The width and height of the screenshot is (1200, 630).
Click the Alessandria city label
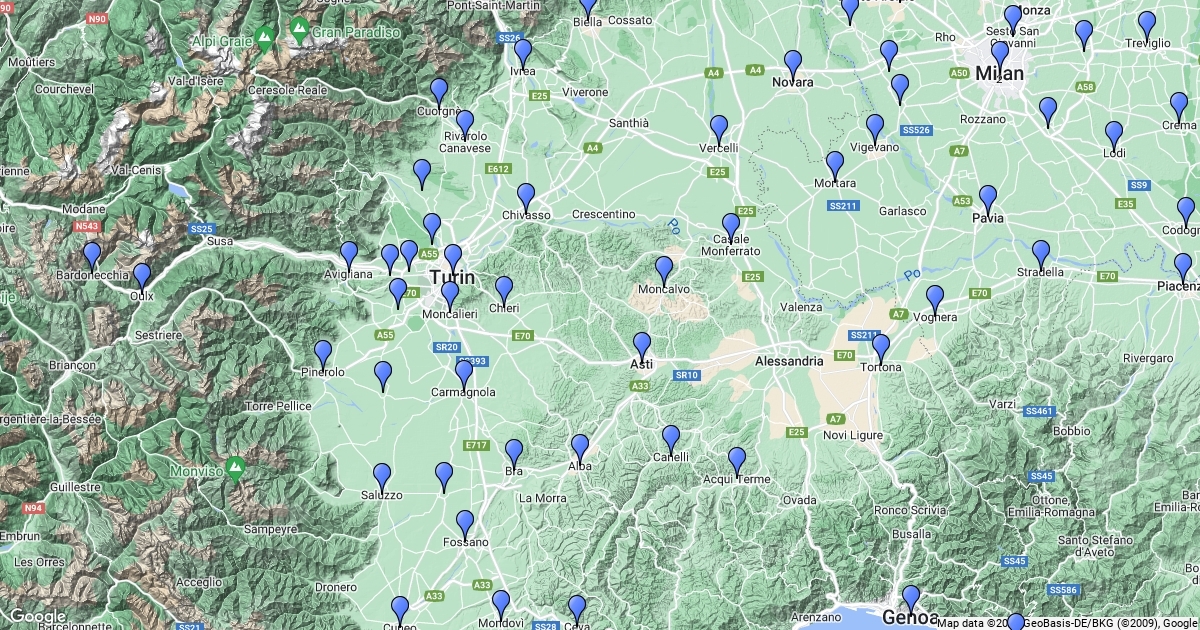(790, 361)
